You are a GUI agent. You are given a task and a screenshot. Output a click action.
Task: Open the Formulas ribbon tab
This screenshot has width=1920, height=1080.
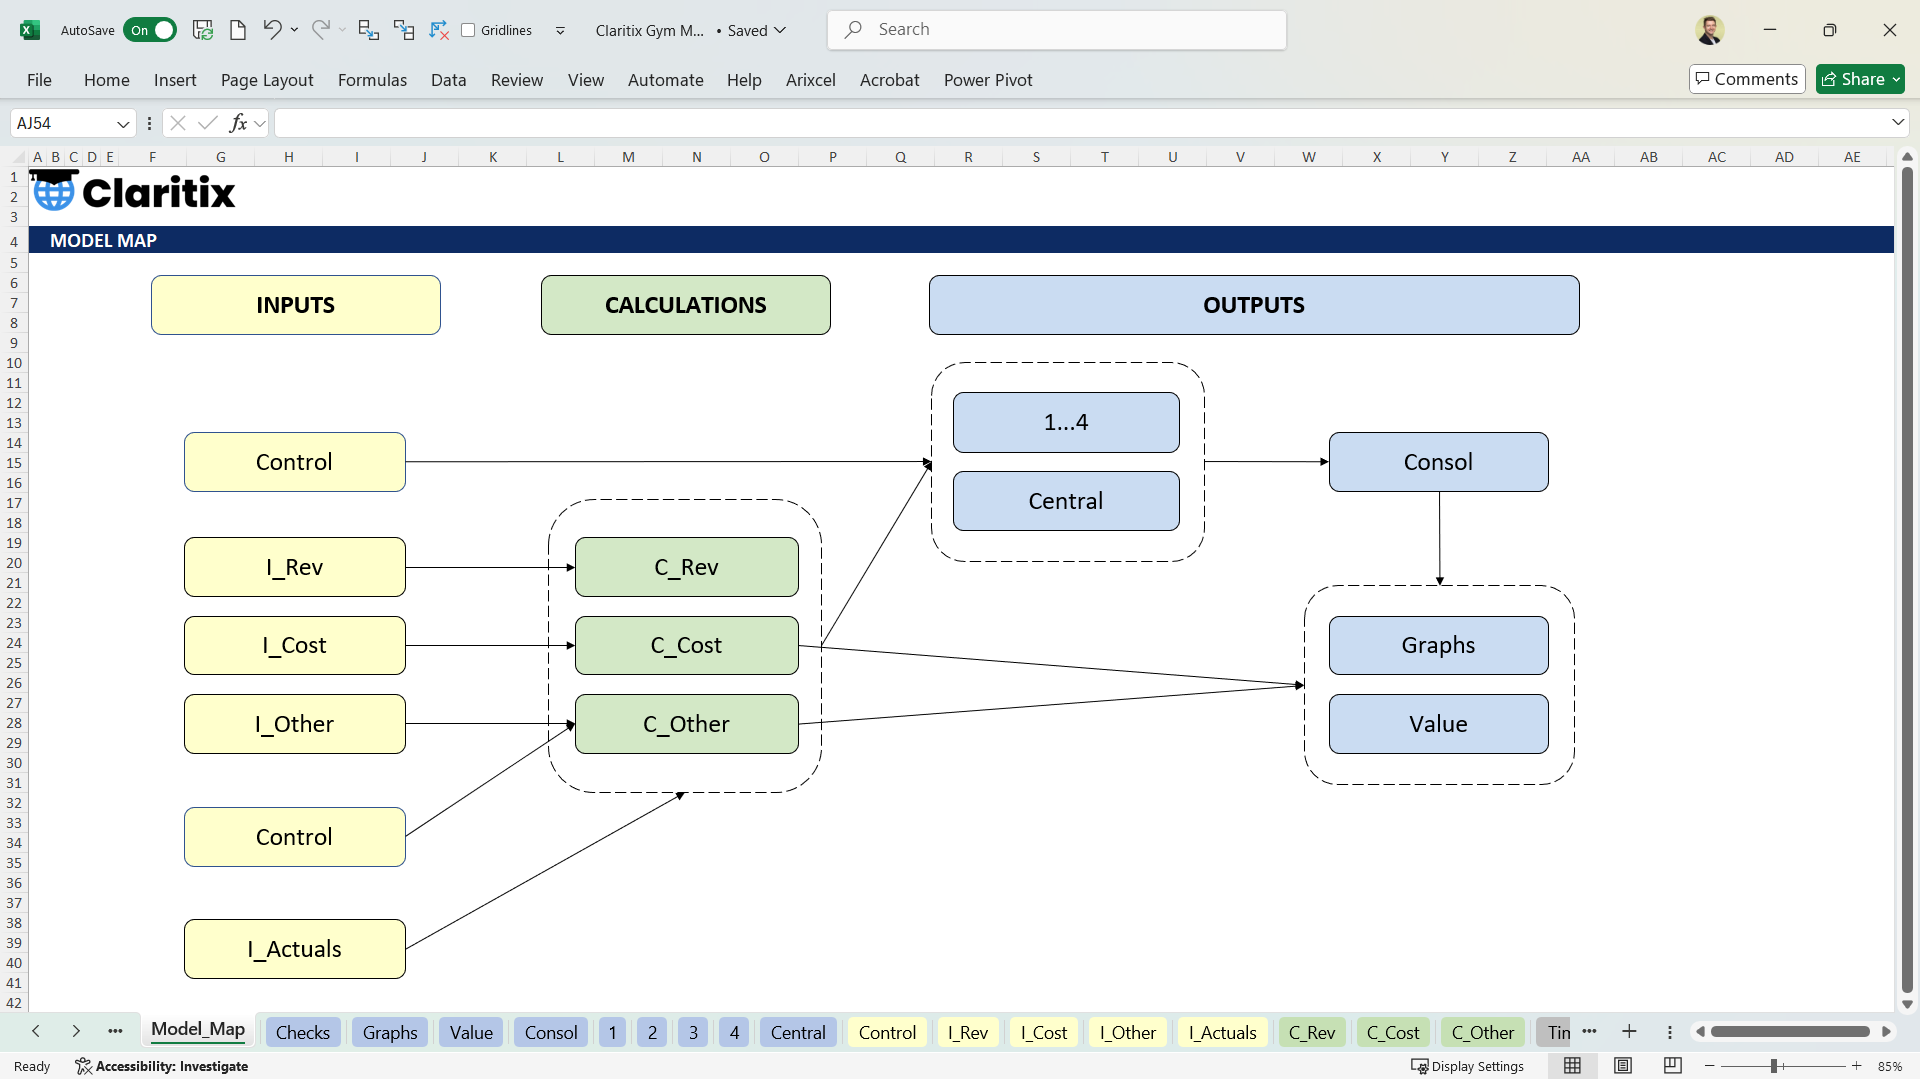point(372,80)
